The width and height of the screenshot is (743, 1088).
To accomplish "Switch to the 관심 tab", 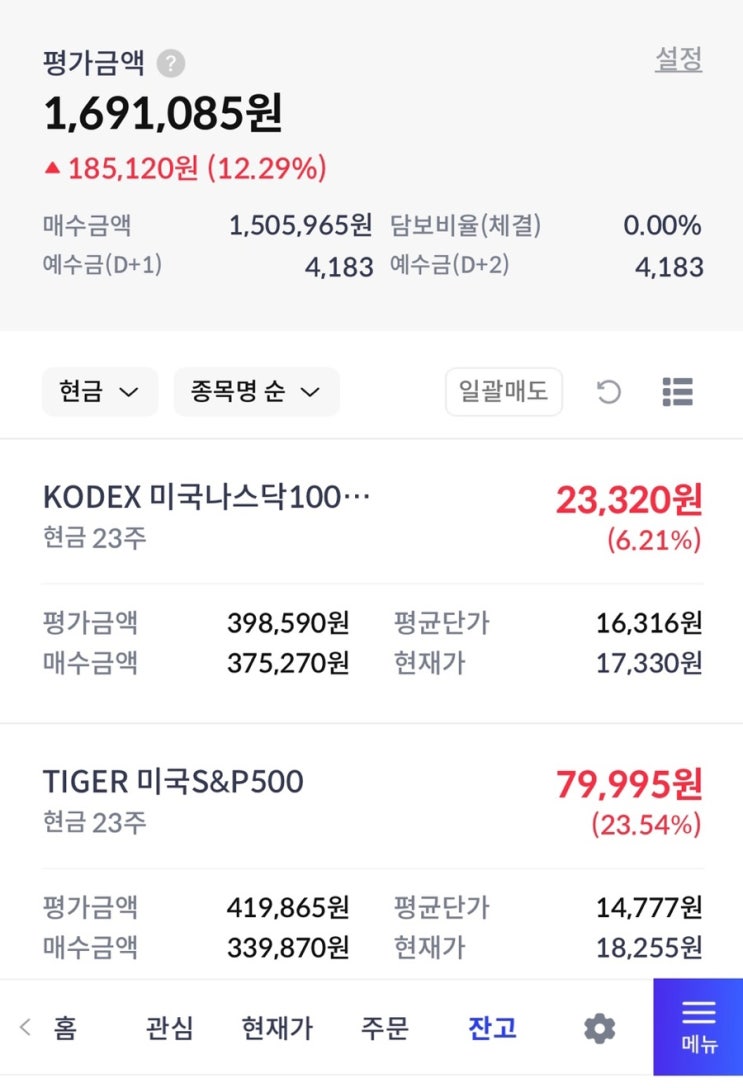I will point(169,1027).
